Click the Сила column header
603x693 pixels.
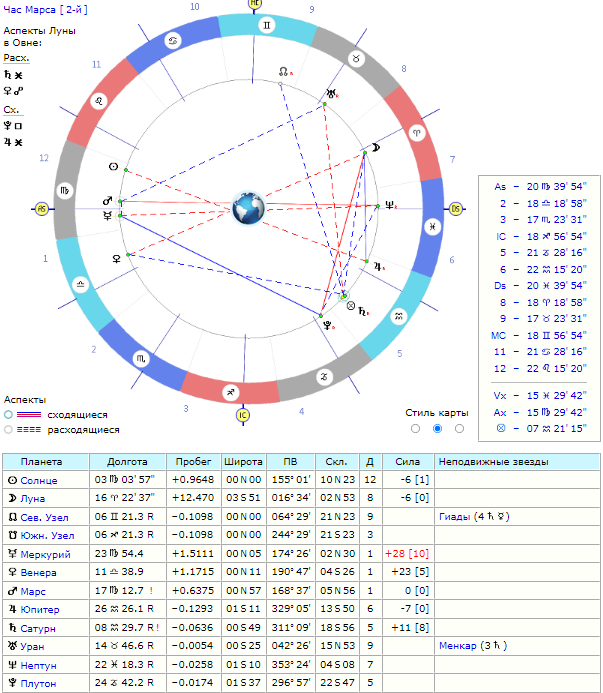408,461
